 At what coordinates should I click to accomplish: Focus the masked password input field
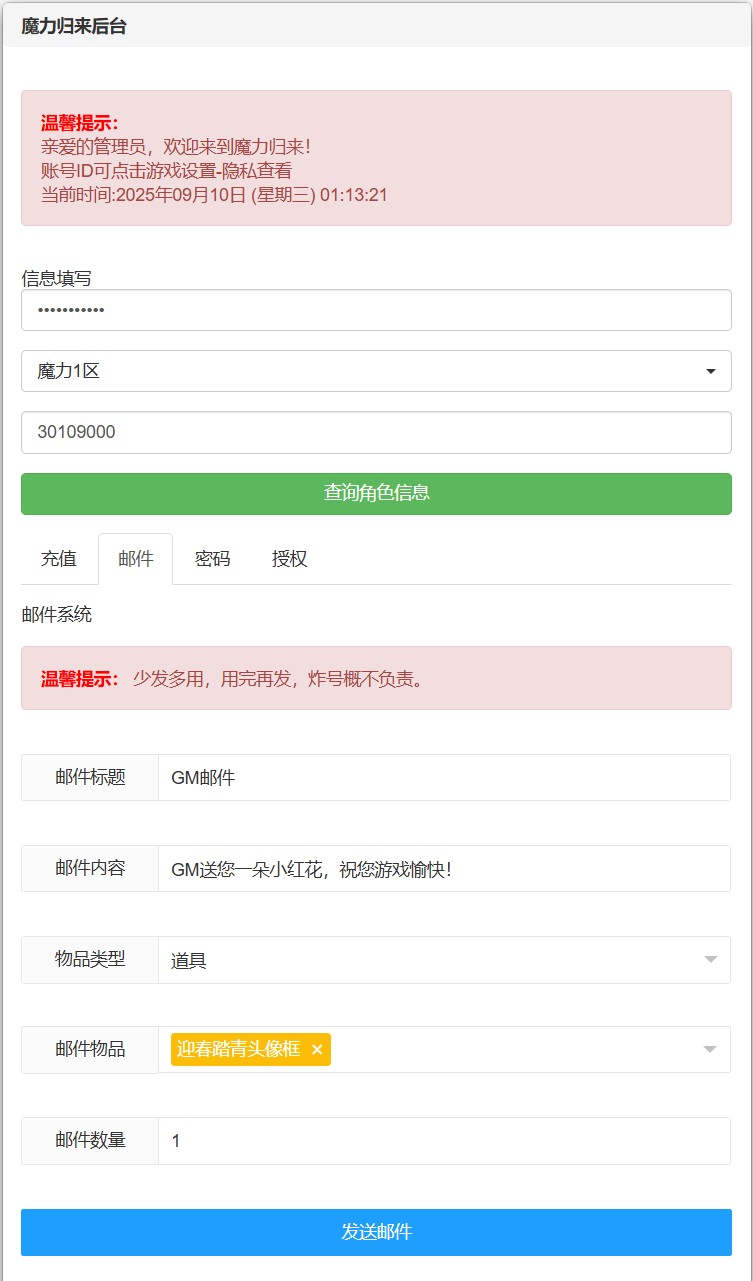click(376, 310)
